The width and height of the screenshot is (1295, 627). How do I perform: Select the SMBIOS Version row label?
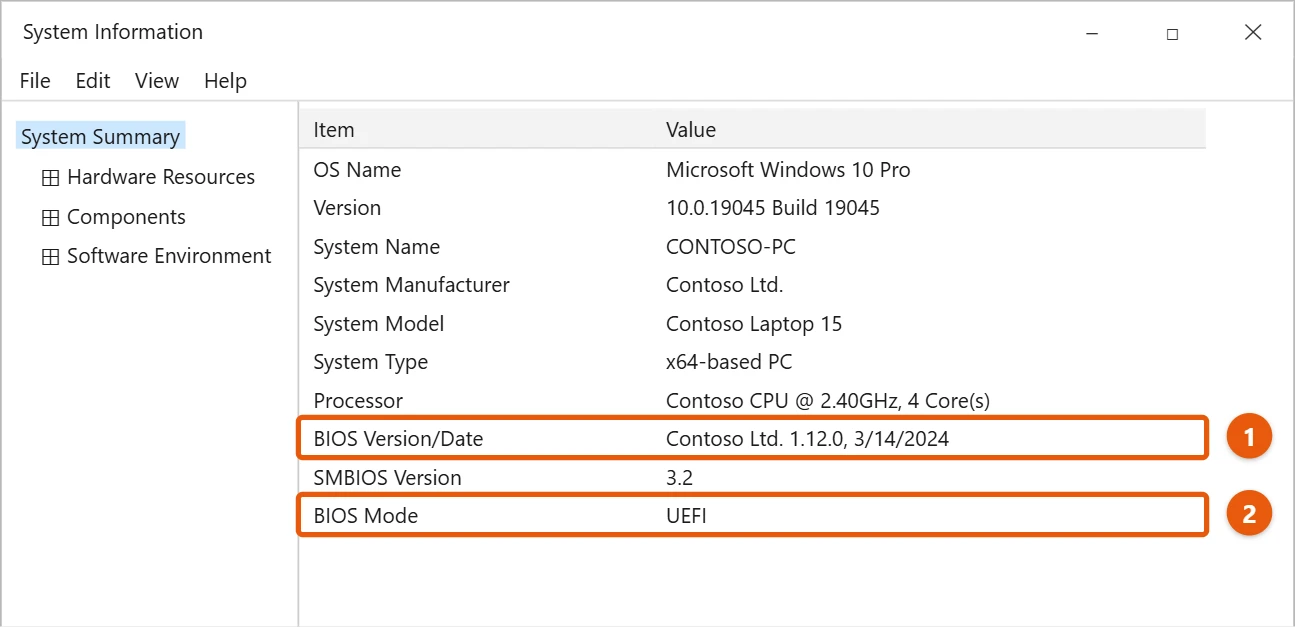[387, 478]
